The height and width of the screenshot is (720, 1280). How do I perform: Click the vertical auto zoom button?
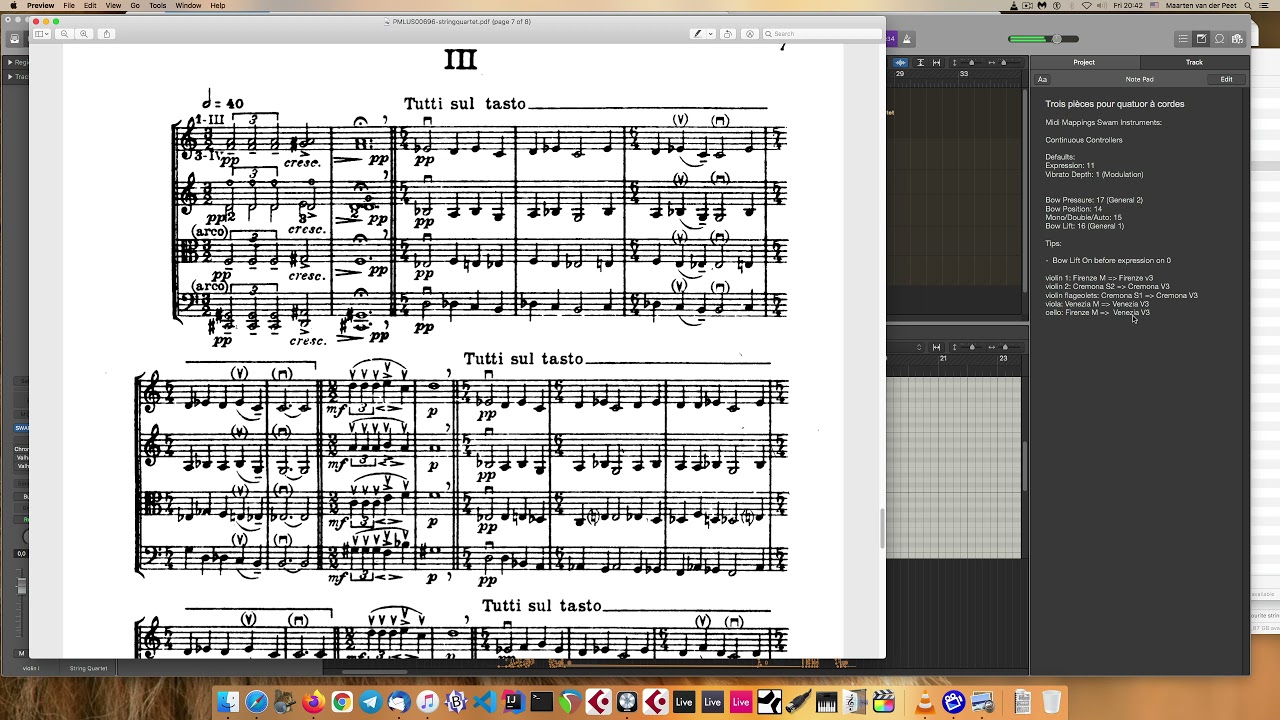(x=920, y=62)
